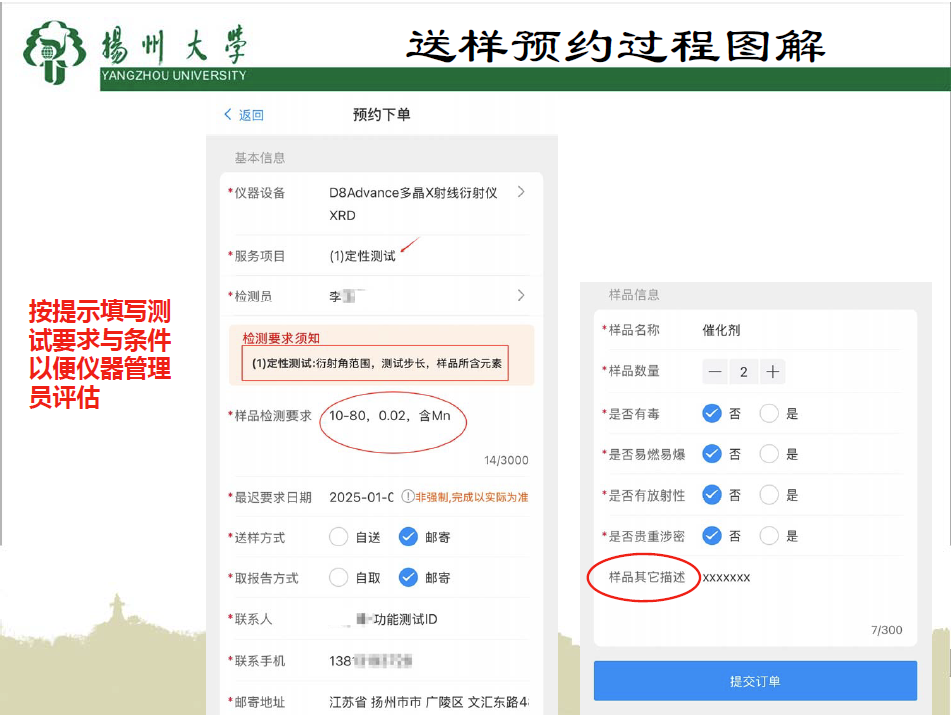Choose 自取 for report pickup method
951x718 pixels.
point(339,578)
